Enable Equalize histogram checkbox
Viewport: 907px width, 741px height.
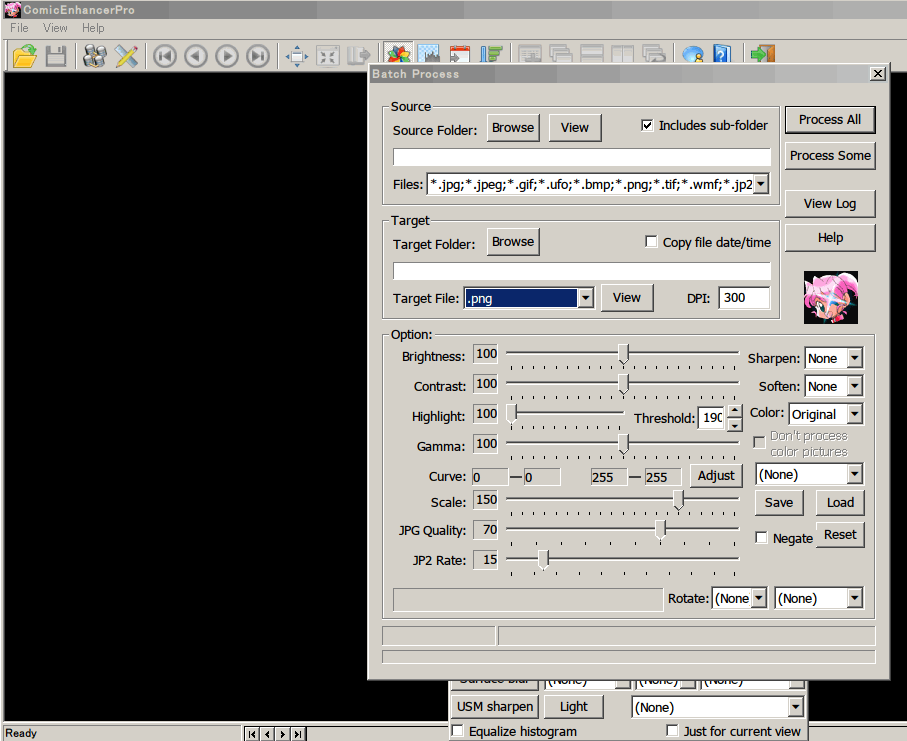[457, 731]
